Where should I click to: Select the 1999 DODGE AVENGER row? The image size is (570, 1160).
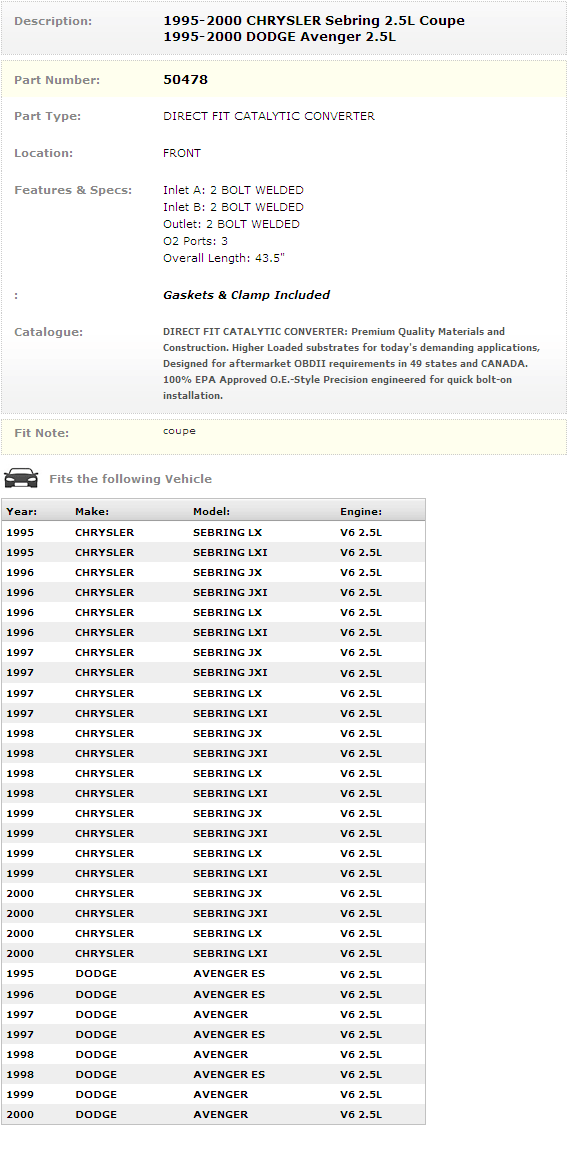(x=213, y=1094)
